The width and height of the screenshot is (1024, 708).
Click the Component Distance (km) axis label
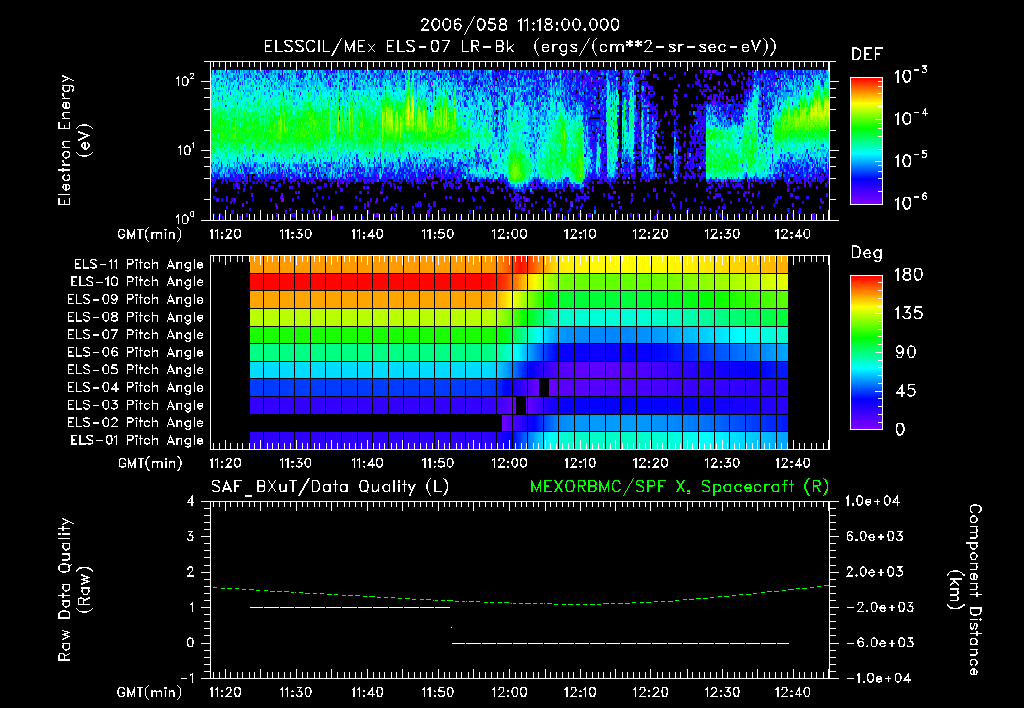pos(965,590)
